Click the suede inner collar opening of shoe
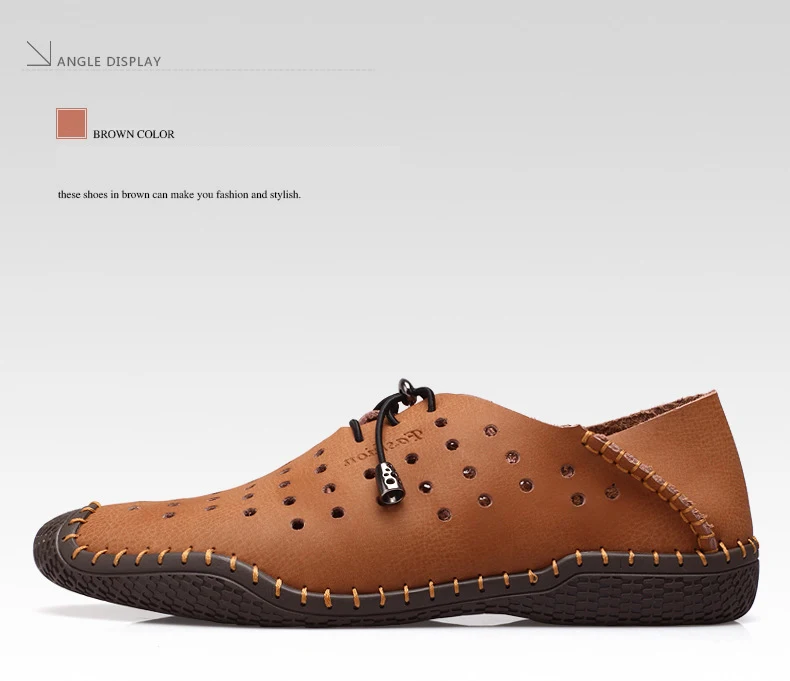This screenshot has height=681, width=790. point(650,411)
